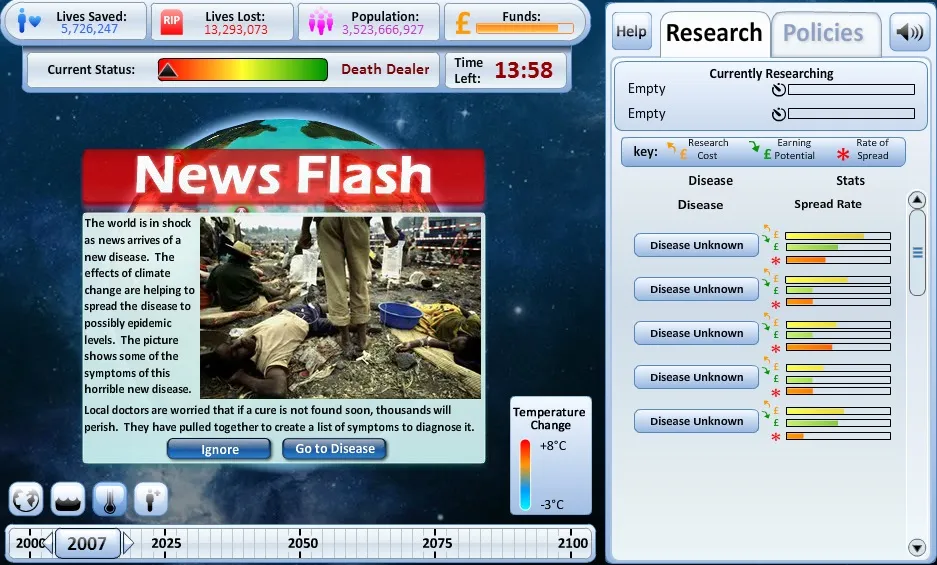This screenshot has width=937, height=565.
Task: Select the fifth Disease Unknown button
Action: 696,421
